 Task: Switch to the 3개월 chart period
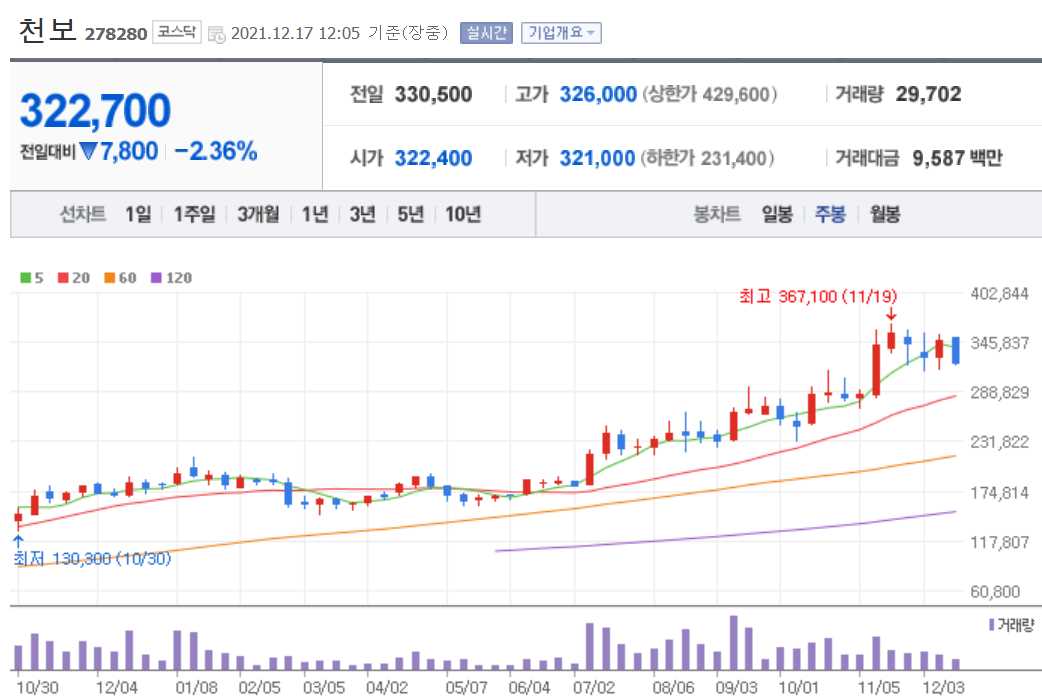(x=256, y=214)
